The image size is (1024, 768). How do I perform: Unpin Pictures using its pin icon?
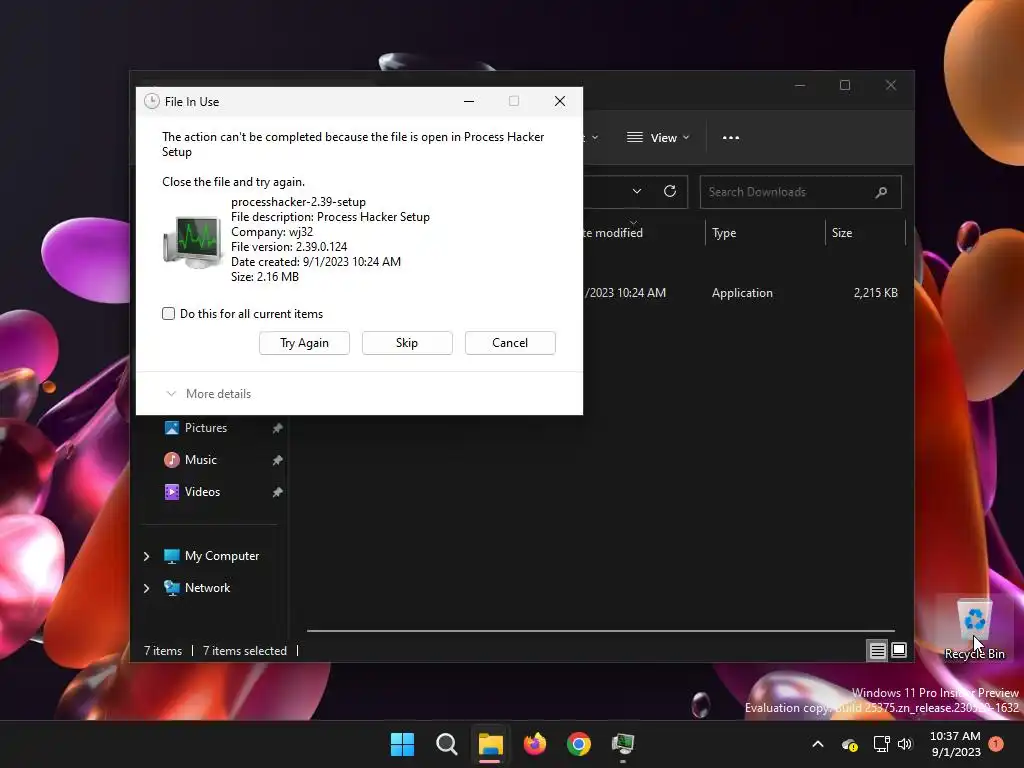(278, 428)
